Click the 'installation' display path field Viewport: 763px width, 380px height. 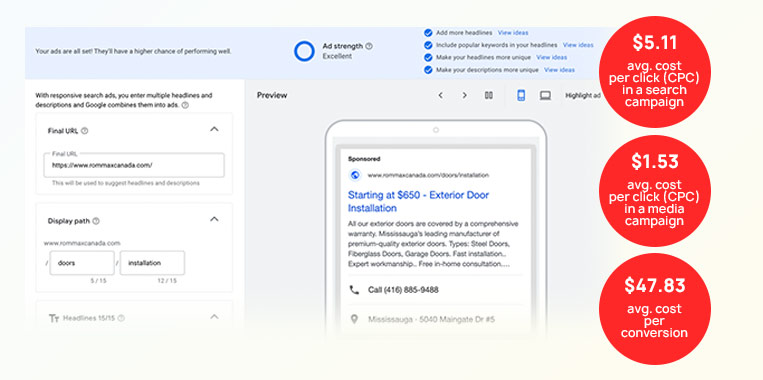(152, 263)
